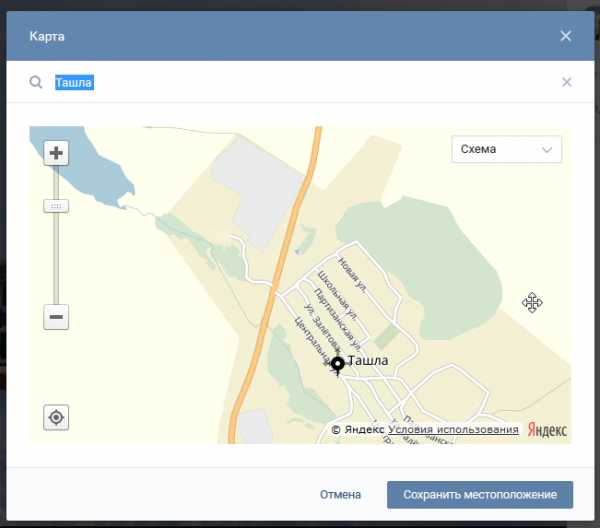Click the Партизанская ул. street label

[337, 319]
